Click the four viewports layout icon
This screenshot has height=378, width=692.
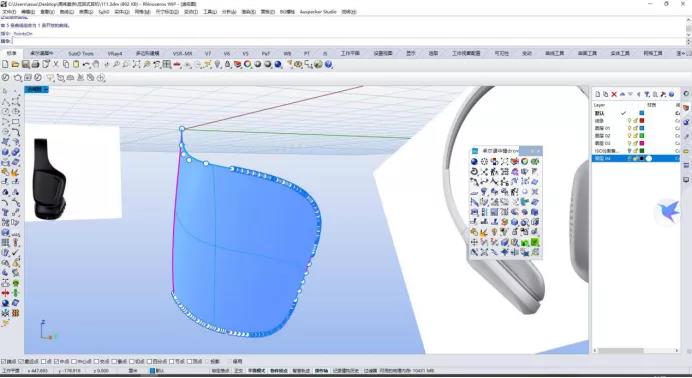click(167, 64)
